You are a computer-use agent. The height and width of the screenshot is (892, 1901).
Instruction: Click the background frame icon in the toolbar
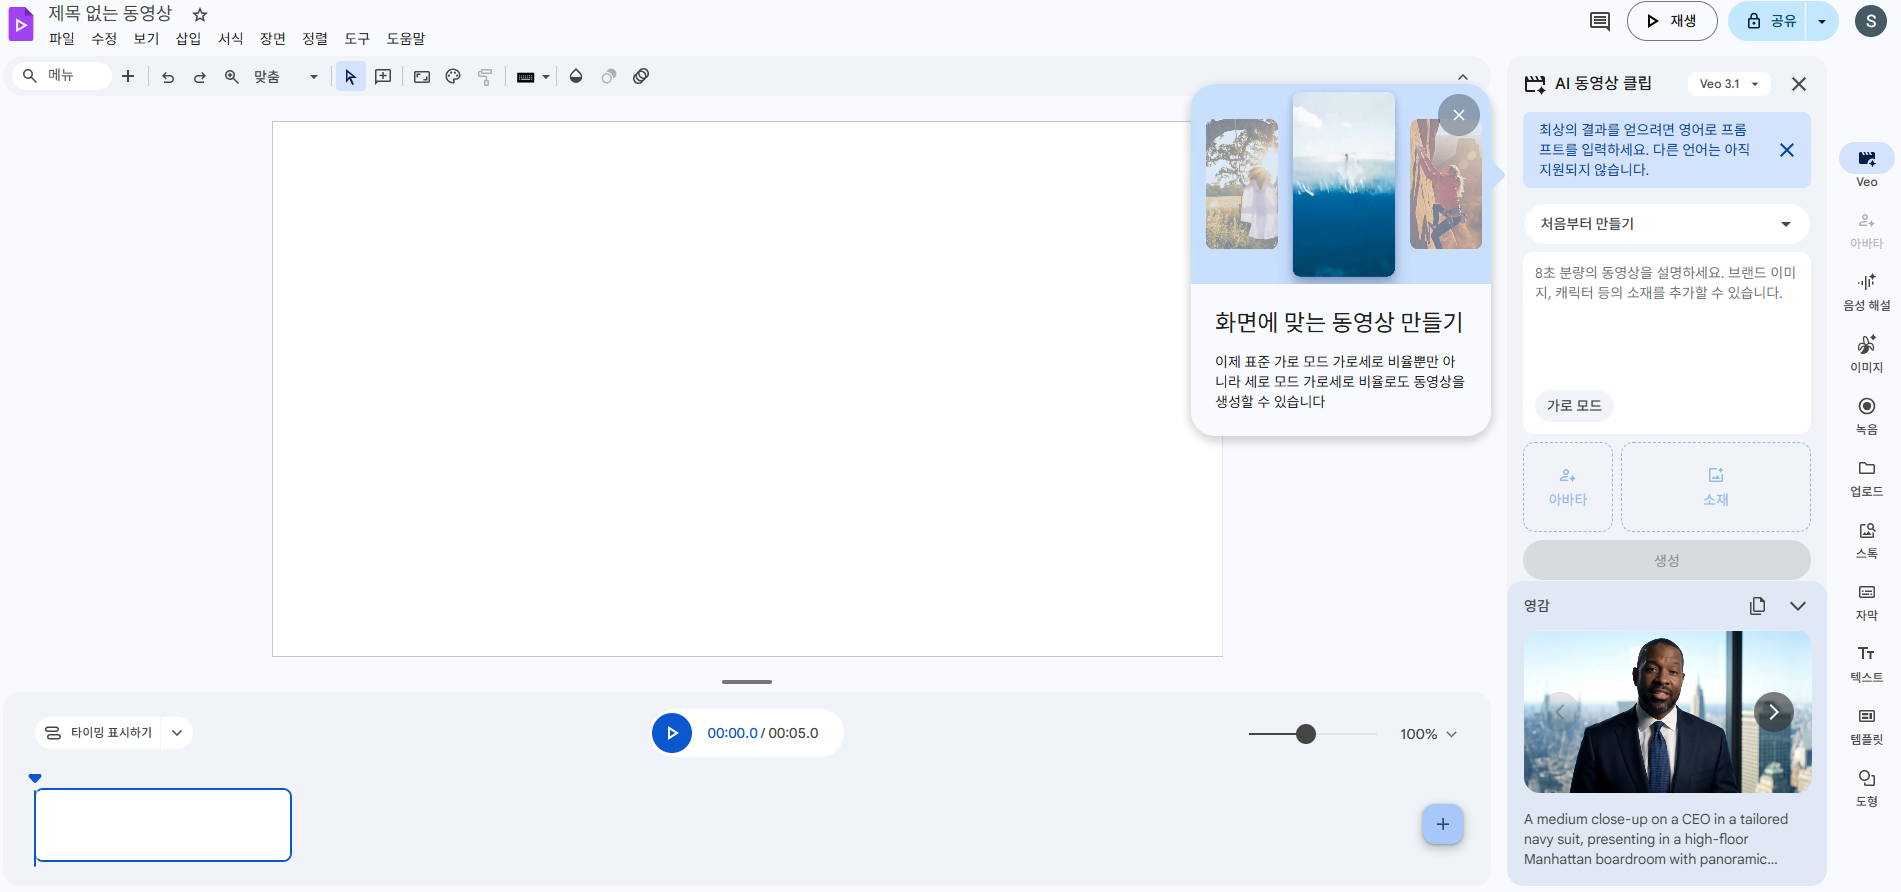pos(422,77)
